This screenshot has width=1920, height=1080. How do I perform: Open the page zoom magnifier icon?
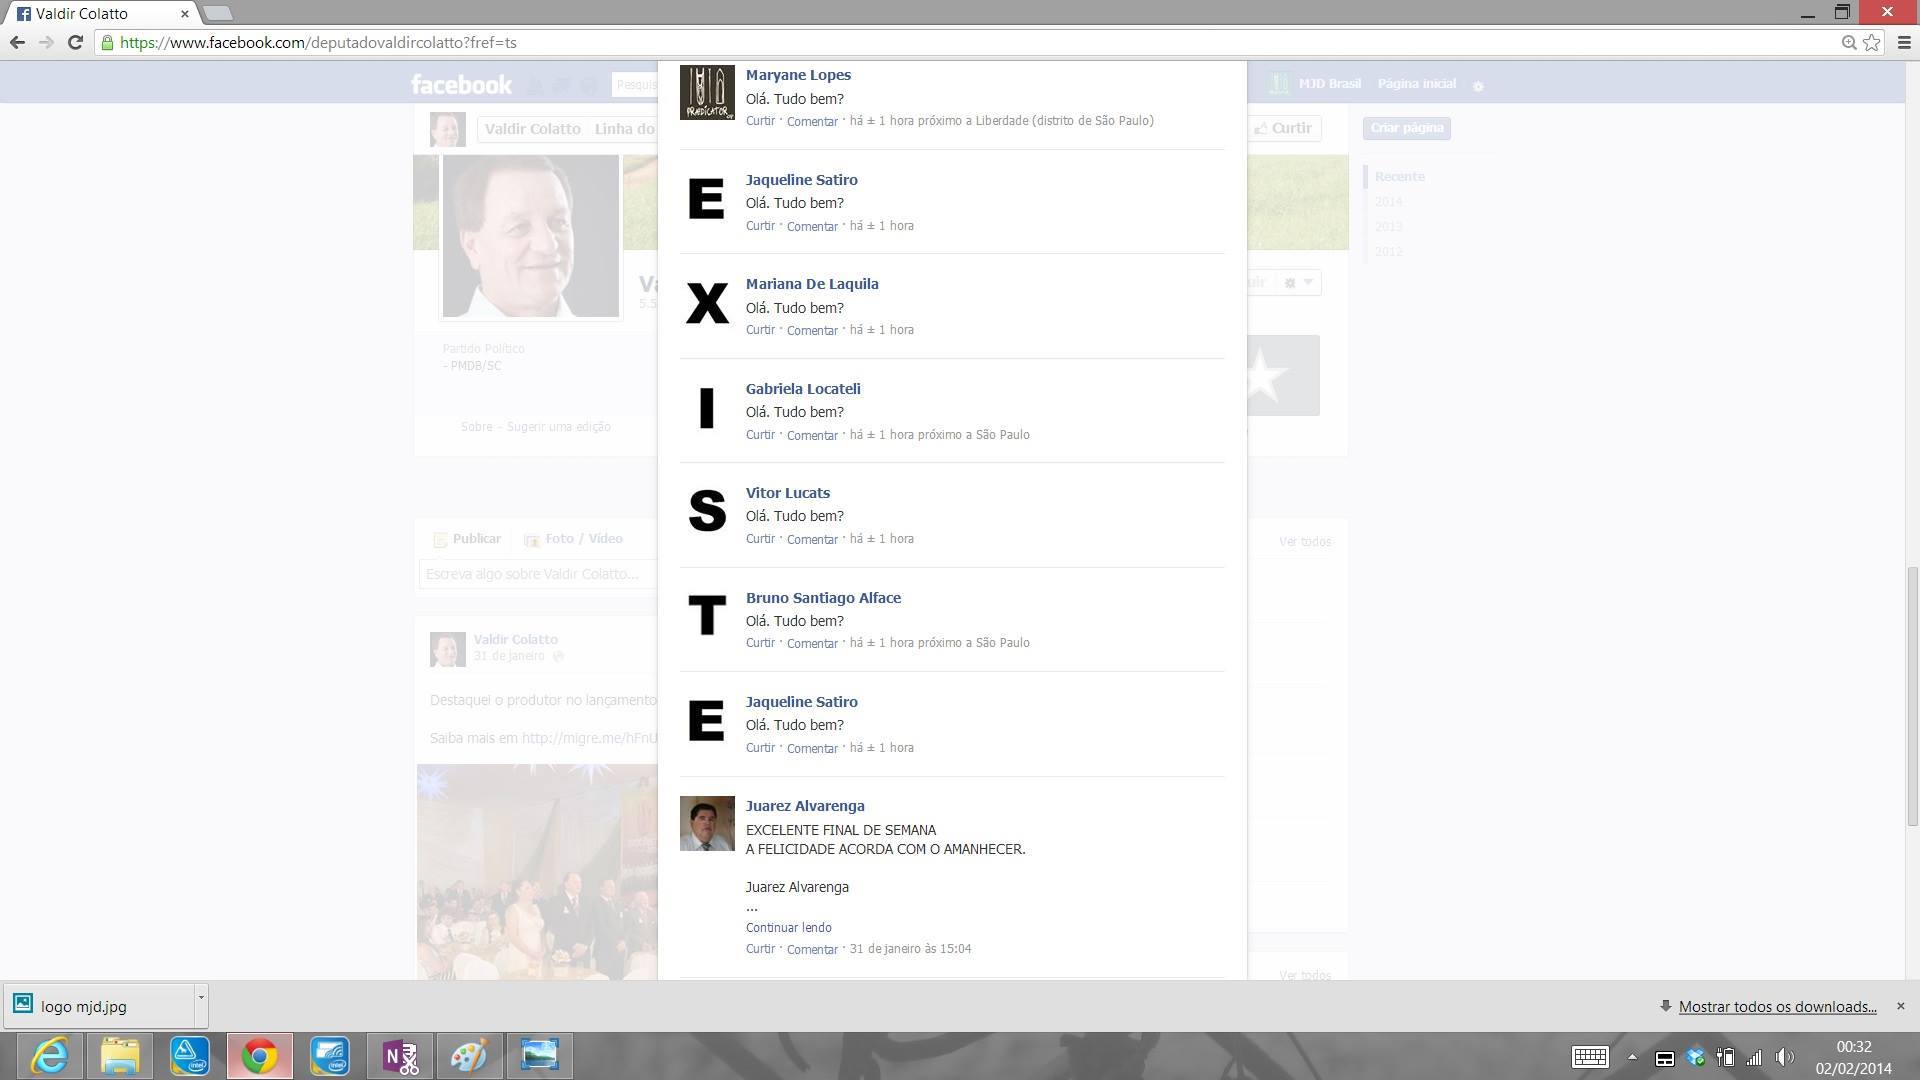pyautogui.click(x=1849, y=43)
